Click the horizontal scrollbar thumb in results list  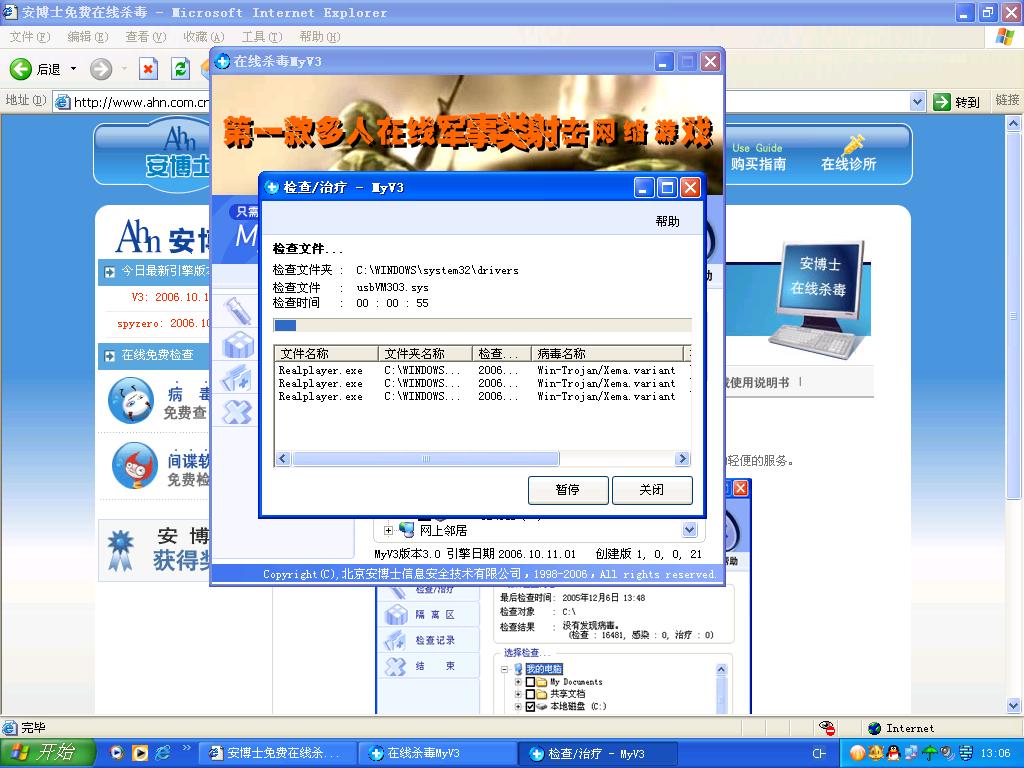pos(425,458)
